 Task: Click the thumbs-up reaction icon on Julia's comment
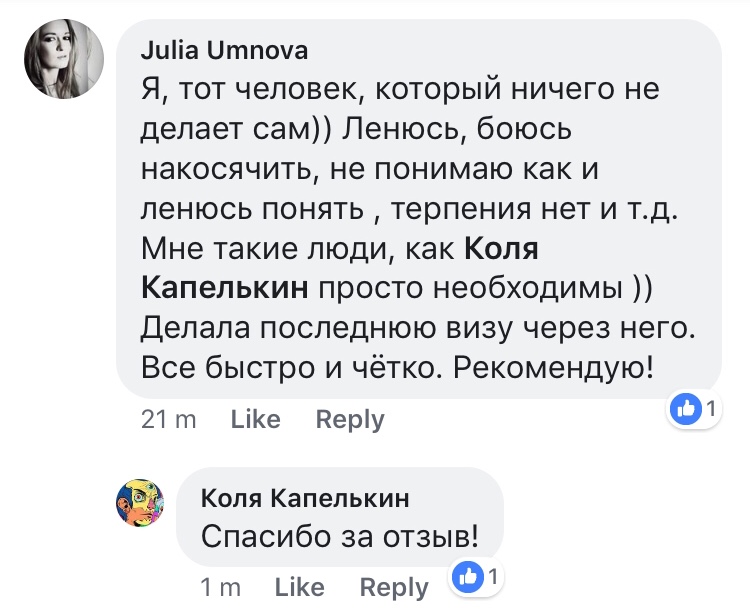pyautogui.click(x=686, y=407)
